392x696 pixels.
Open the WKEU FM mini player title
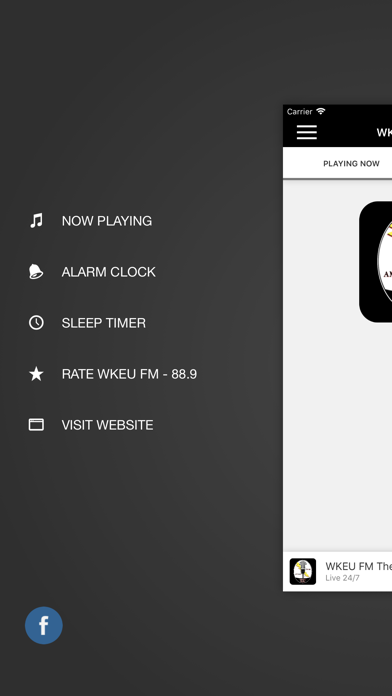point(359,566)
